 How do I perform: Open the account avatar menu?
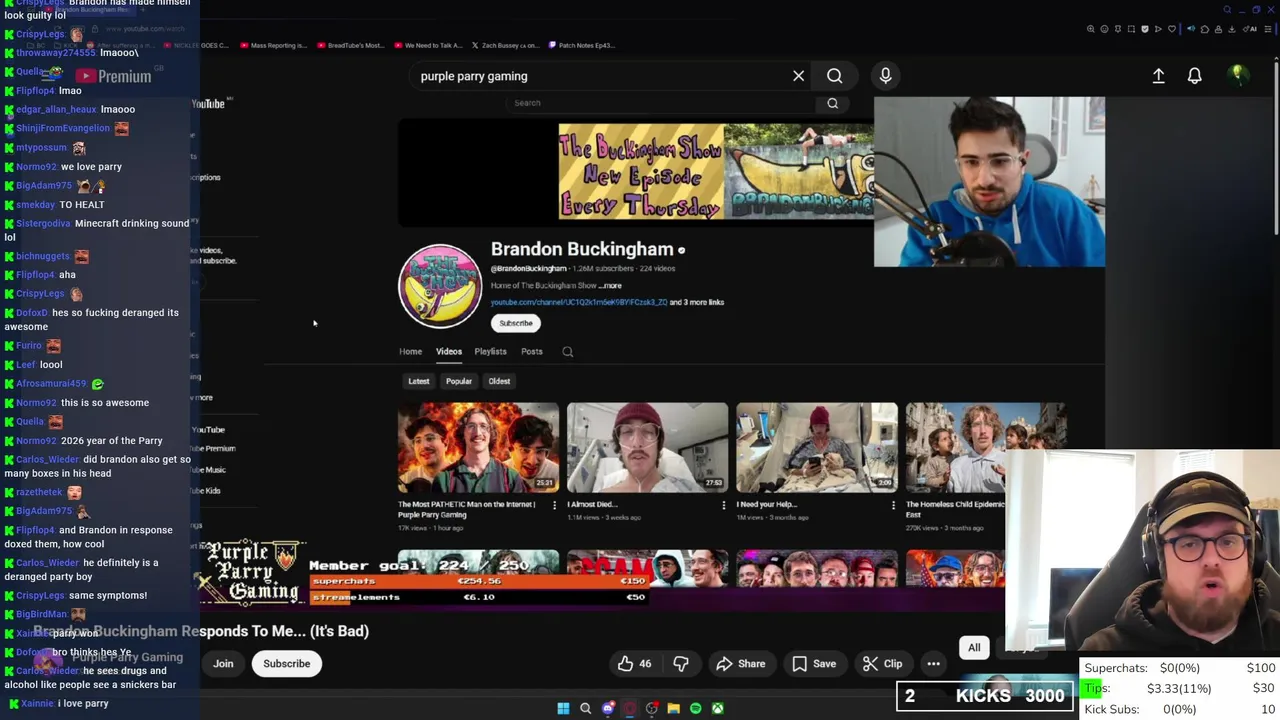click(1238, 75)
